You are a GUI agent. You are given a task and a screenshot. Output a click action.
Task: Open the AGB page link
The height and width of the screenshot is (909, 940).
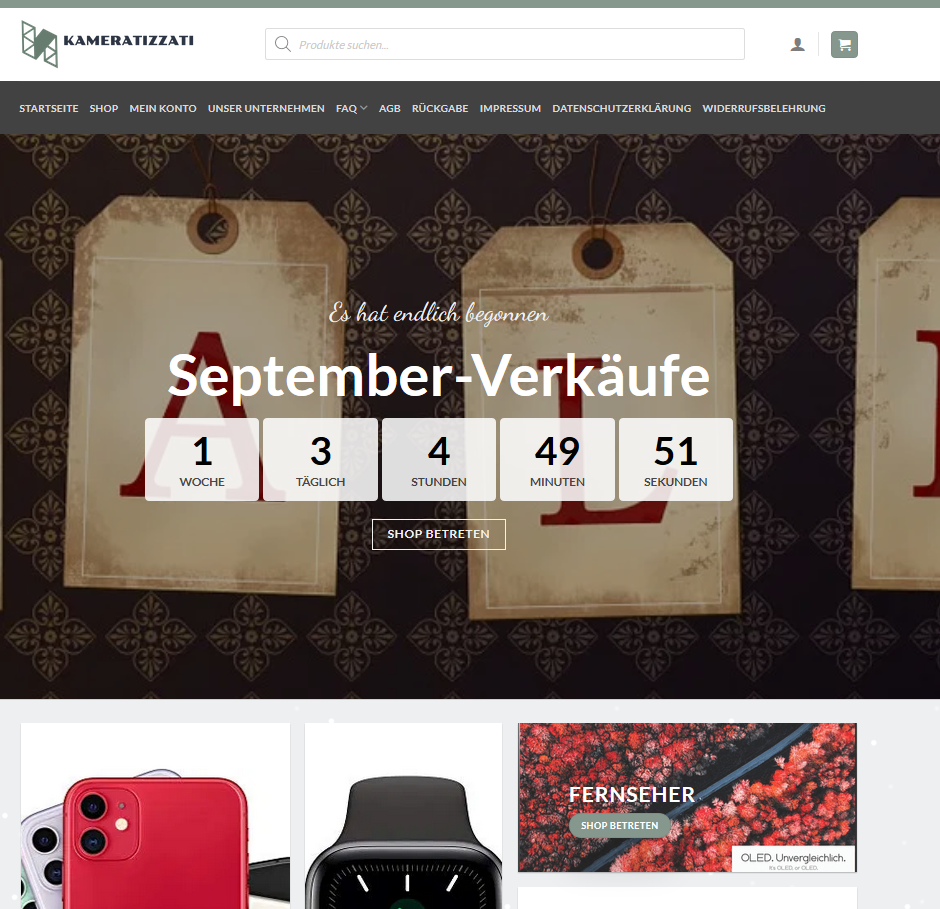point(390,109)
